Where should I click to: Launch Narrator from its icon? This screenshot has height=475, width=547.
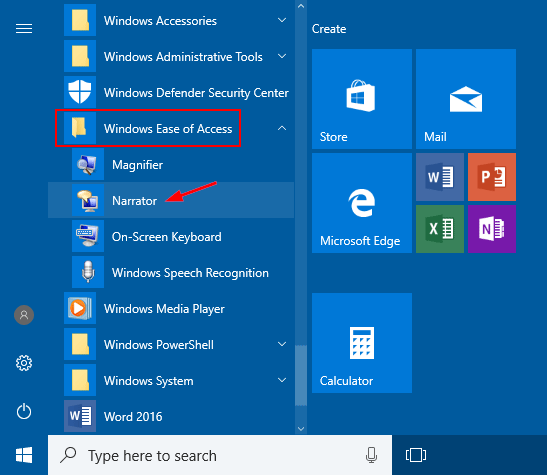click(x=88, y=200)
